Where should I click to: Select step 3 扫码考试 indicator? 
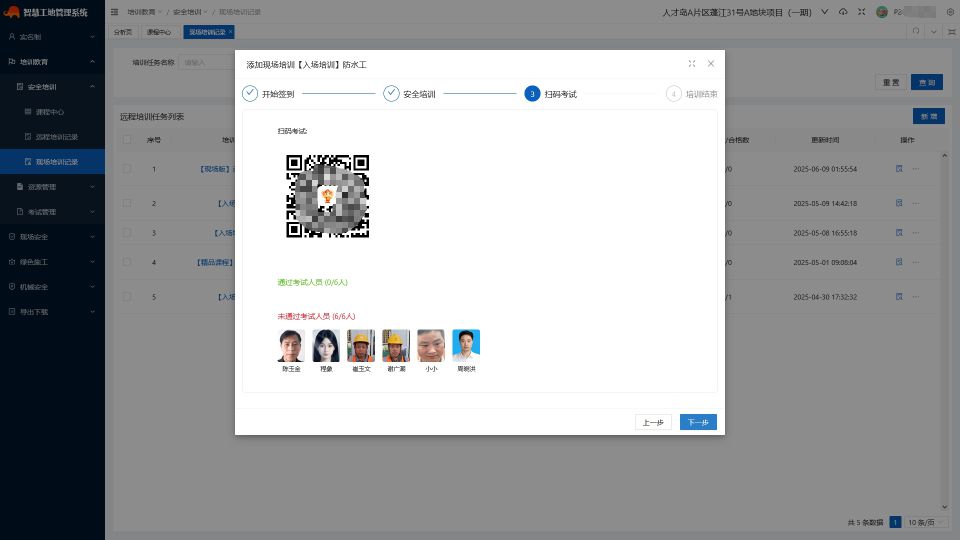[x=532, y=94]
